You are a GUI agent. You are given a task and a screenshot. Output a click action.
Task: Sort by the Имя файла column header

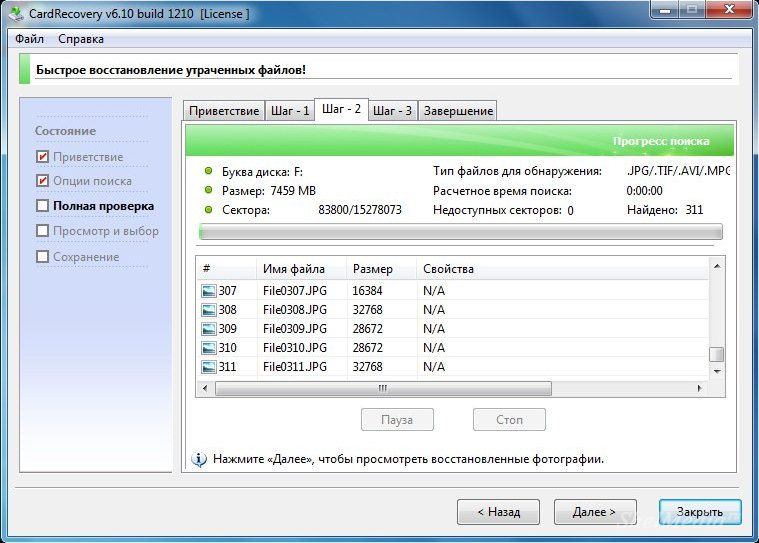coord(301,269)
